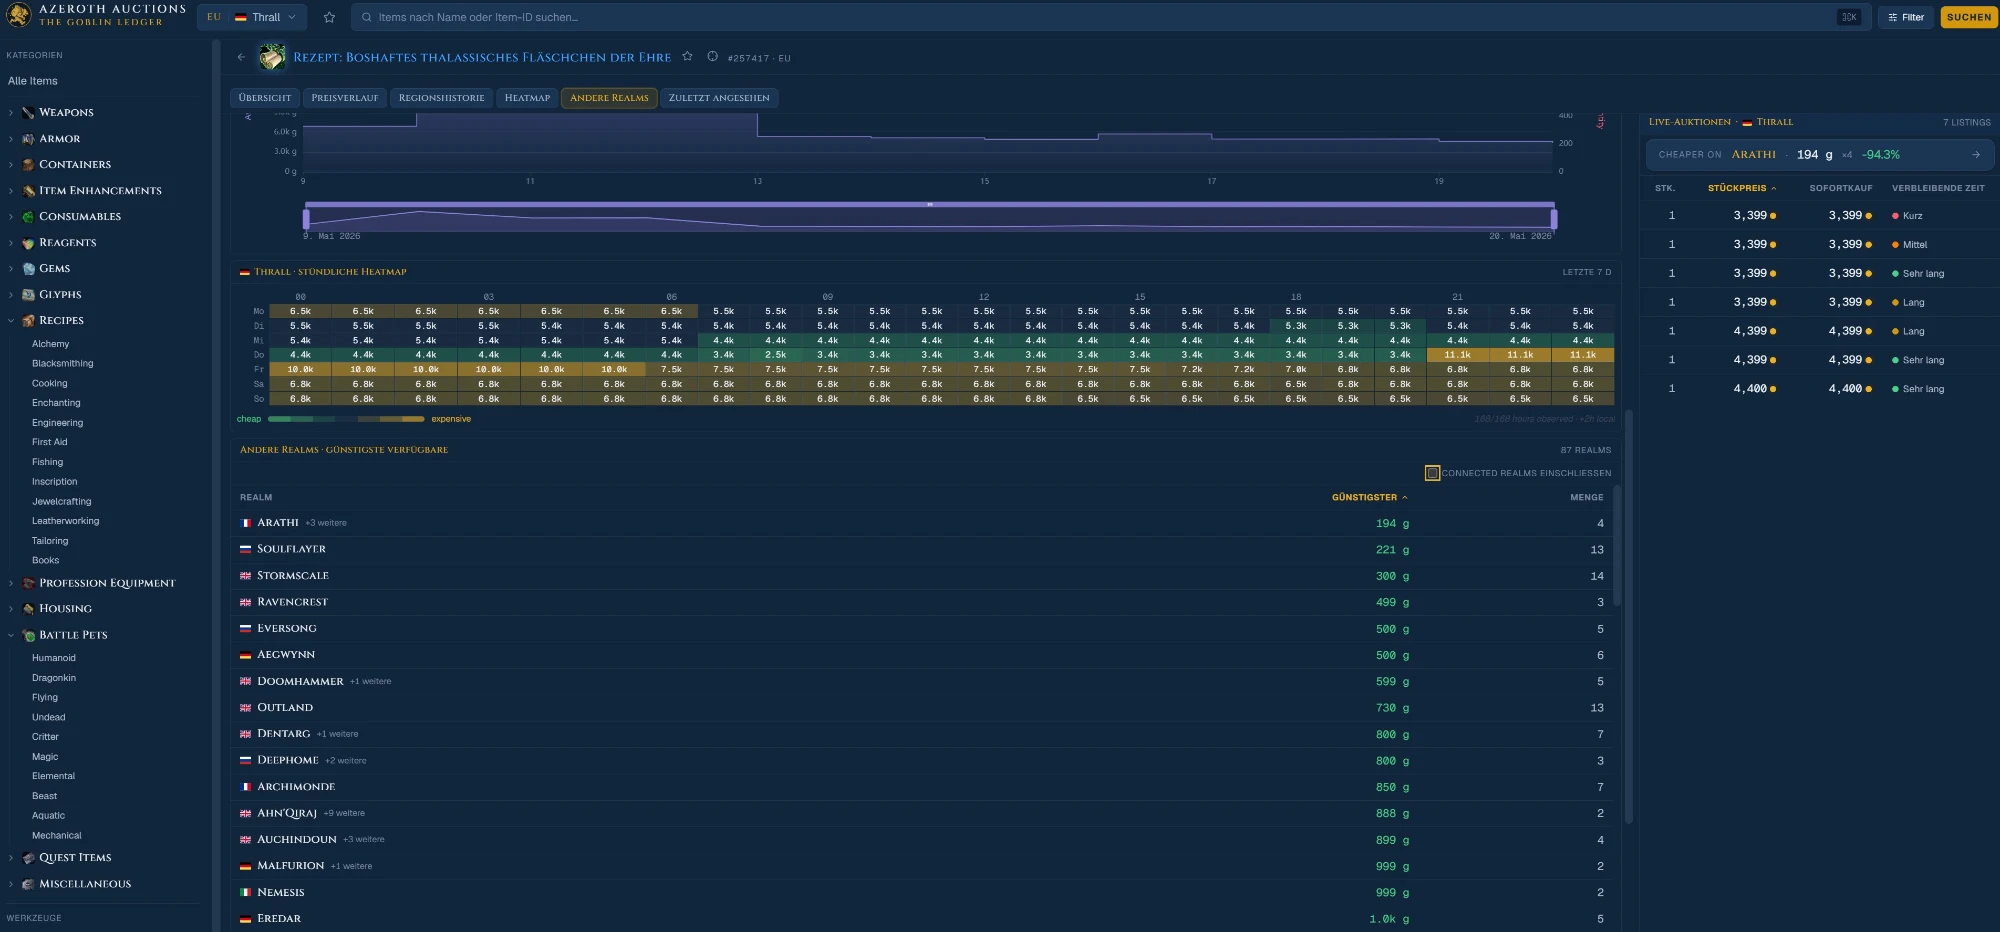Viewport: 2000px width, 932px height.
Task: Go back using the left arrow icon
Action: [241, 57]
